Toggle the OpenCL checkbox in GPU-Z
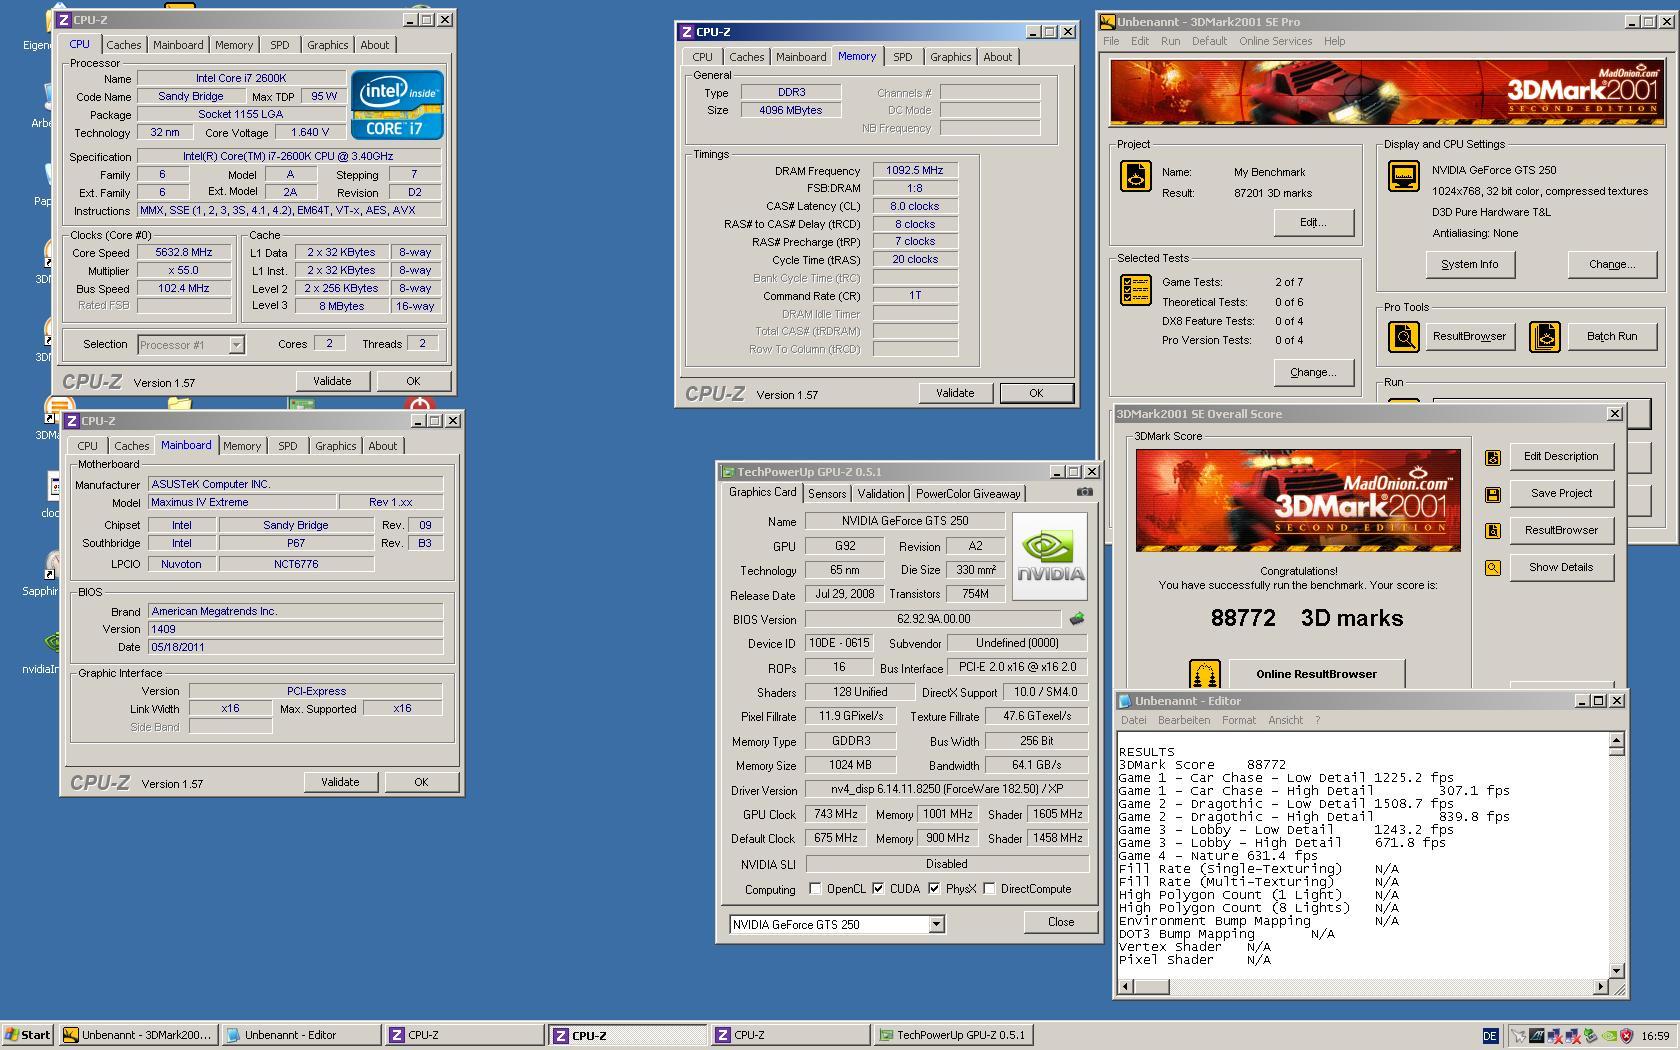The width and height of the screenshot is (1680, 1050). tap(815, 889)
